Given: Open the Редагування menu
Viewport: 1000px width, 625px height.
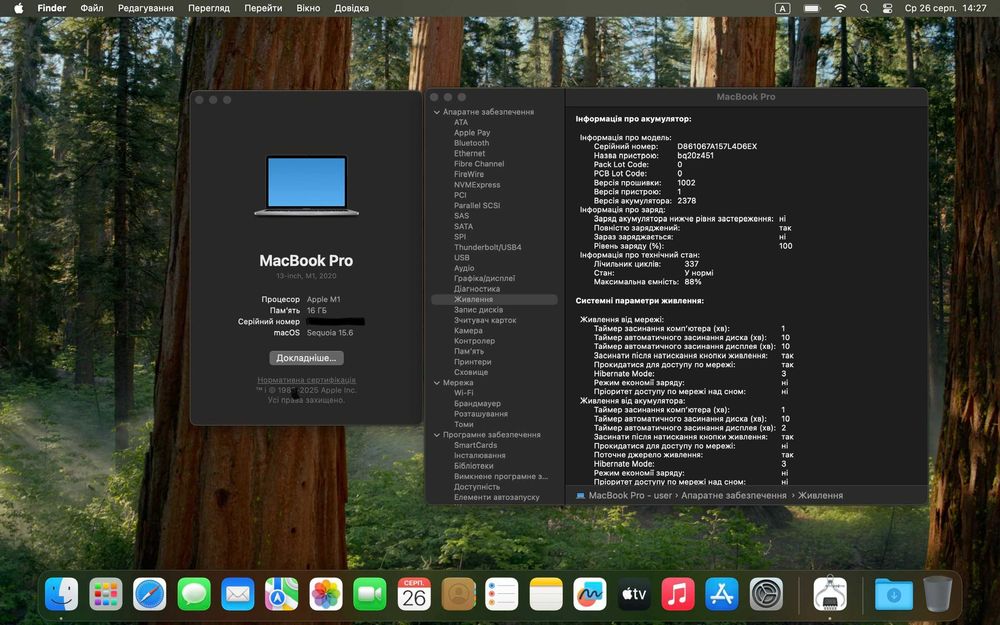Looking at the screenshot, I should 145,8.
